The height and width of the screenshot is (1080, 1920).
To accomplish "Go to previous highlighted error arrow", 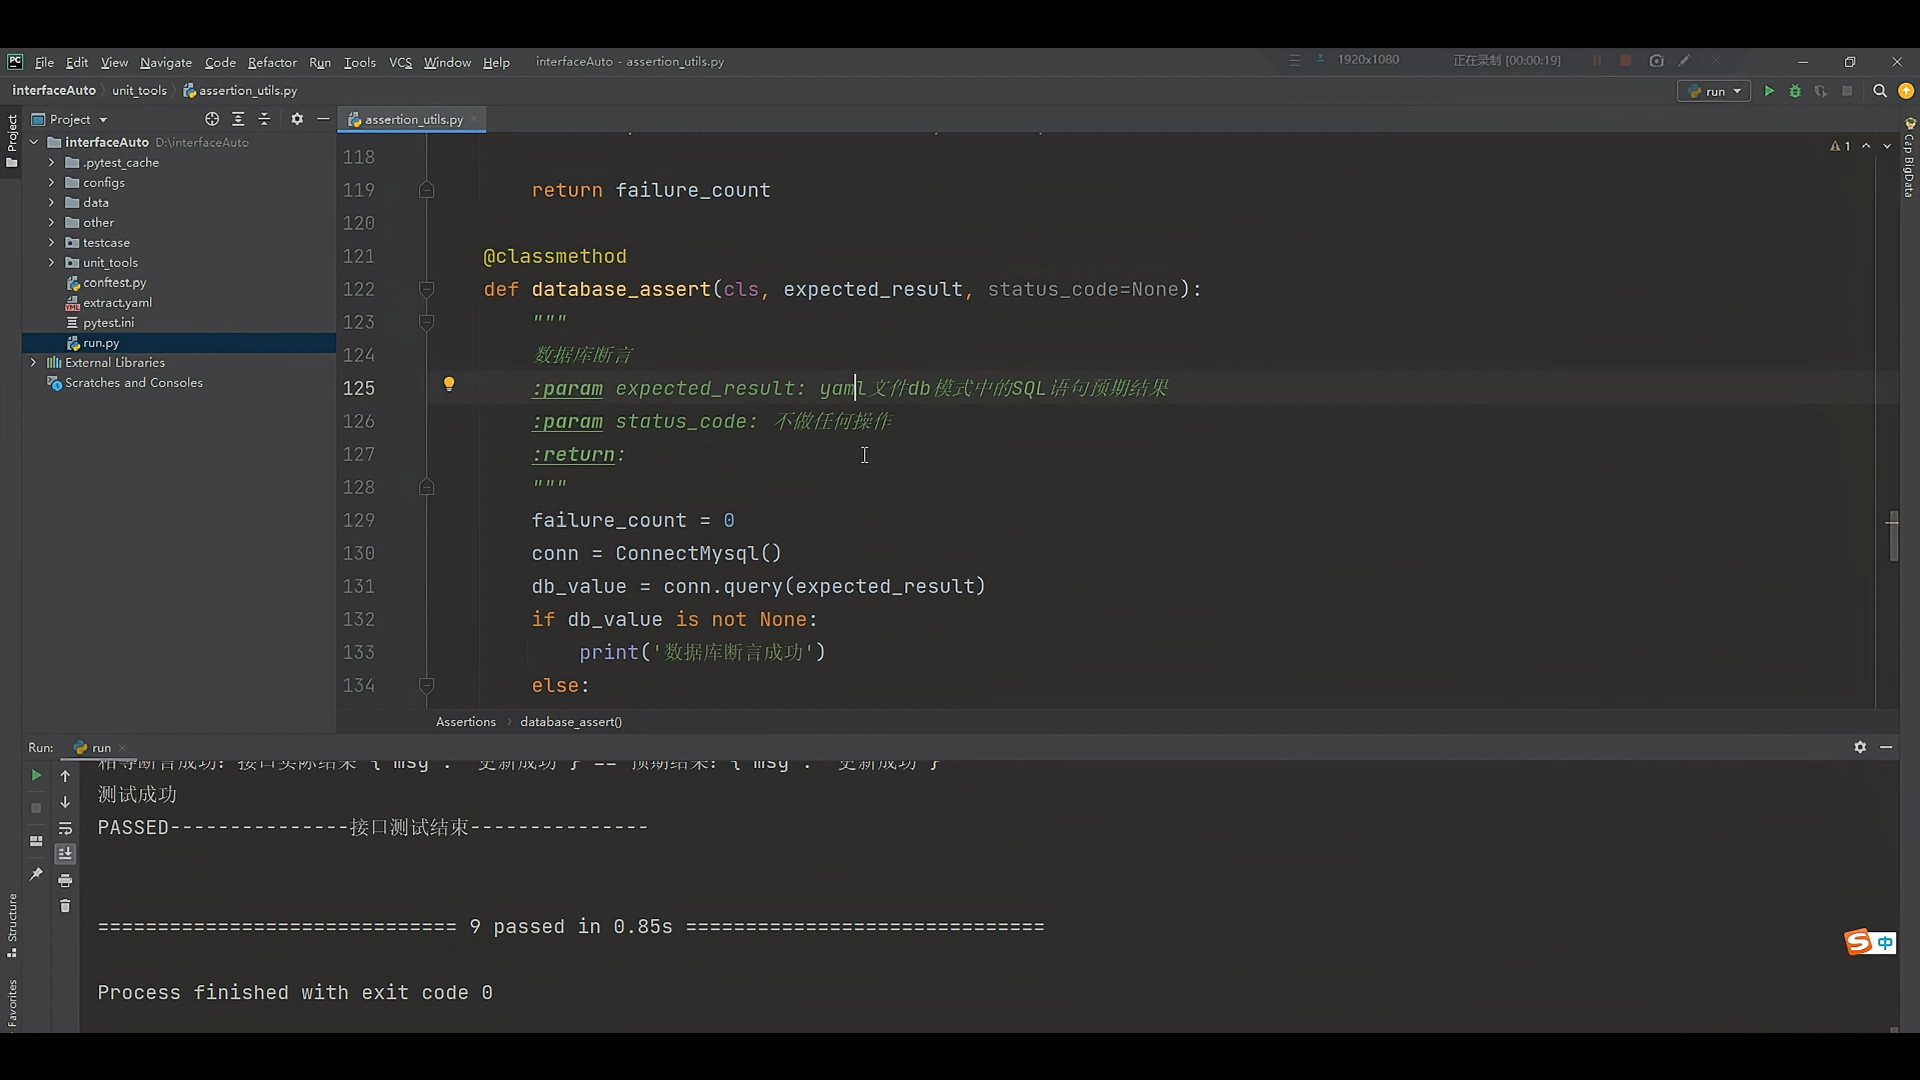I will point(1866,146).
